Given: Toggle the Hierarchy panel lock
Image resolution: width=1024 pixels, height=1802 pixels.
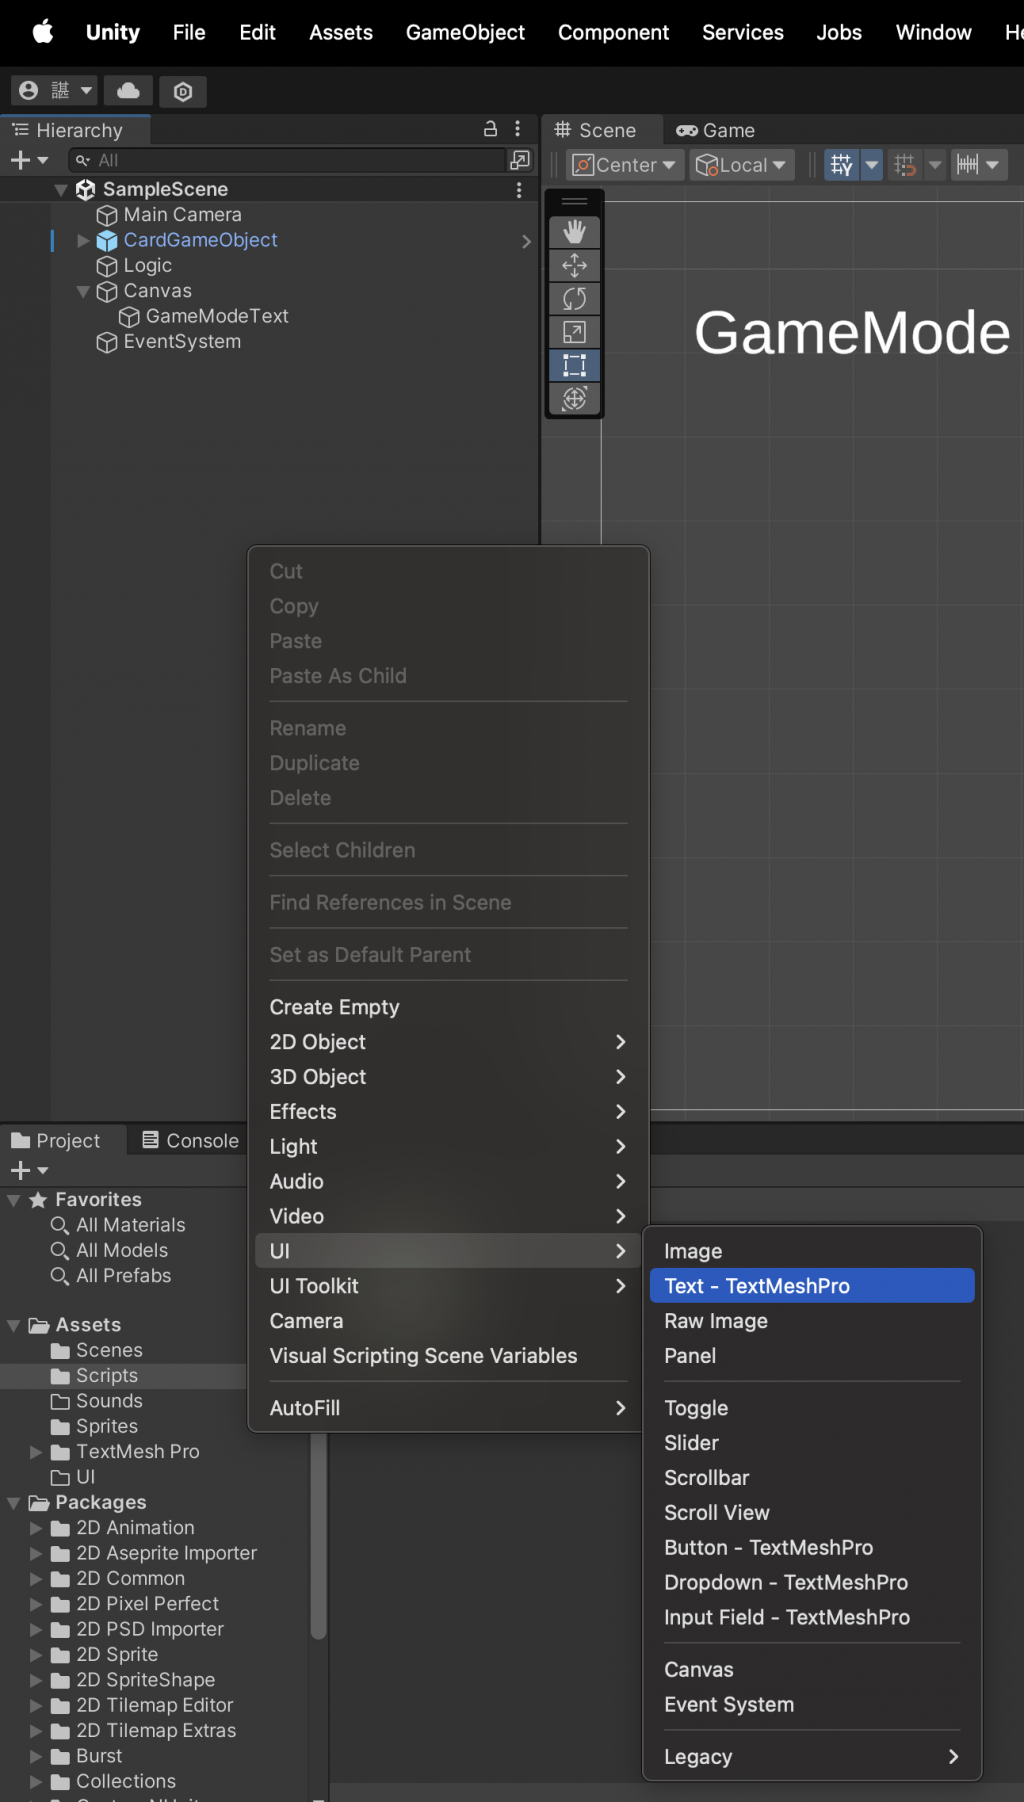Looking at the screenshot, I should pyautogui.click(x=490, y=129).
